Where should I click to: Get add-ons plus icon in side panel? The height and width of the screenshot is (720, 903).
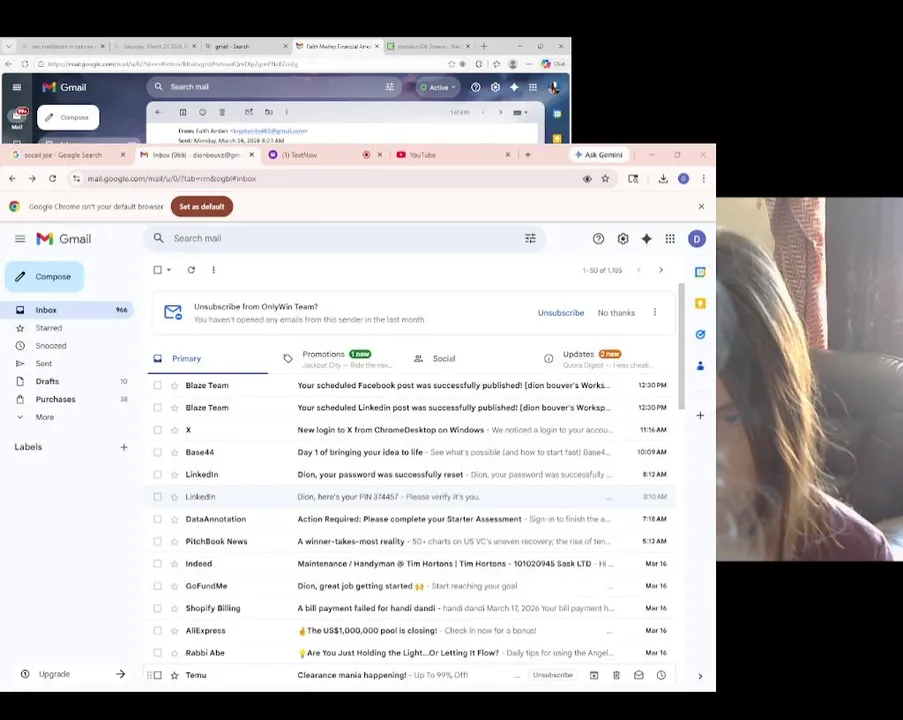(x=700, y=415)
